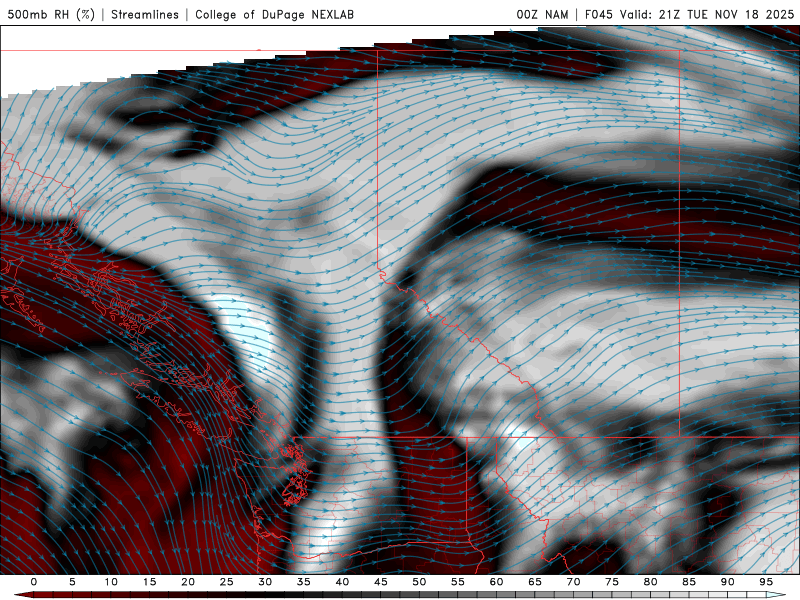Click the "Streamlines" label in the header
The width and height of the screenshot is (800, 600).
coord(145,14)
